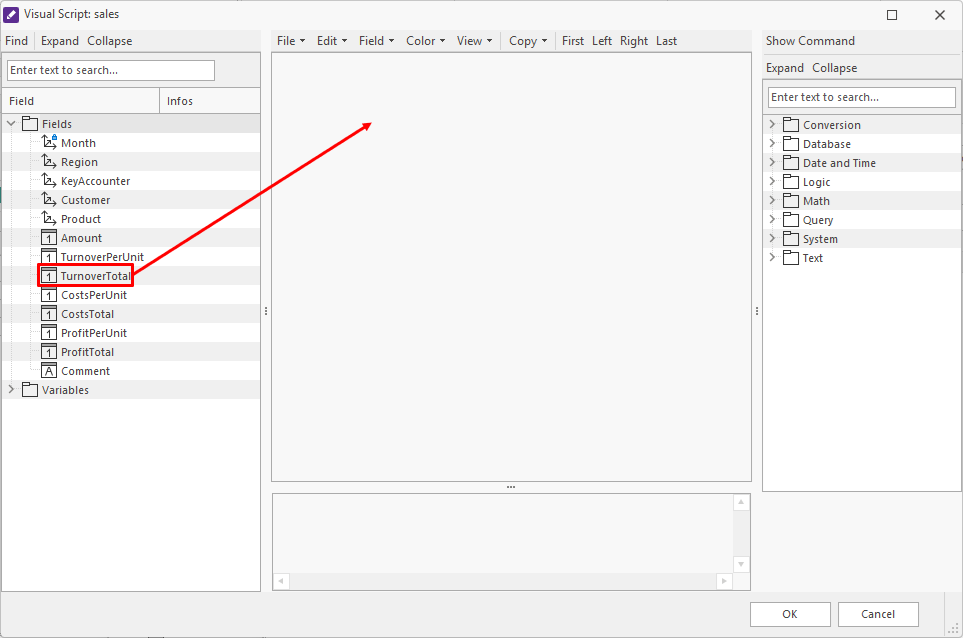This screenshot has width=963, height=638.
Task: Click Collapse in the fields panel
Action: click(109, 41)
